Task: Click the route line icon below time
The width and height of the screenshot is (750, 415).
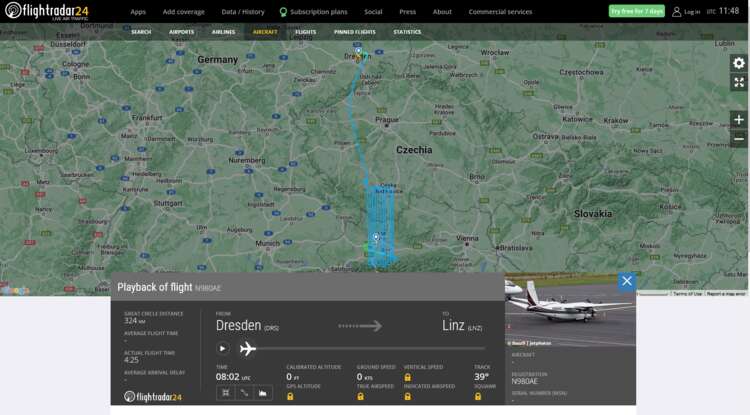Action: [x=244, y=393]
